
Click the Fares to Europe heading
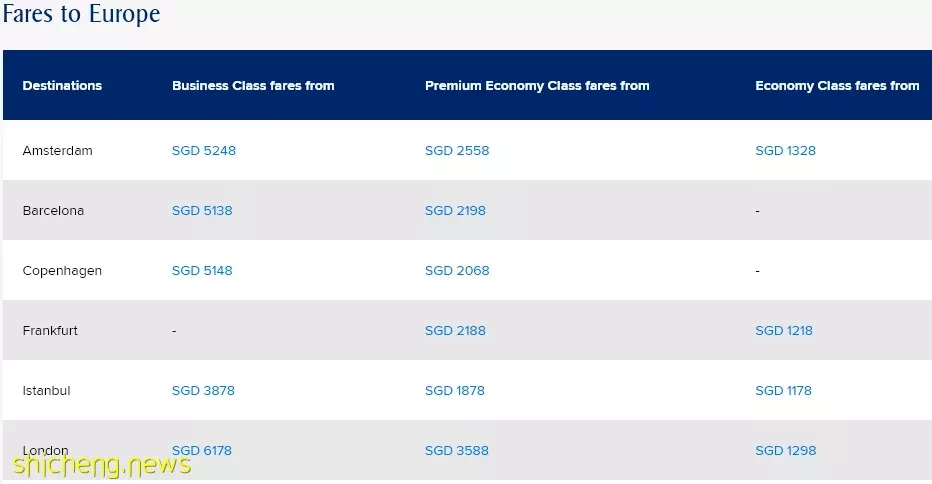pos(81,14)
